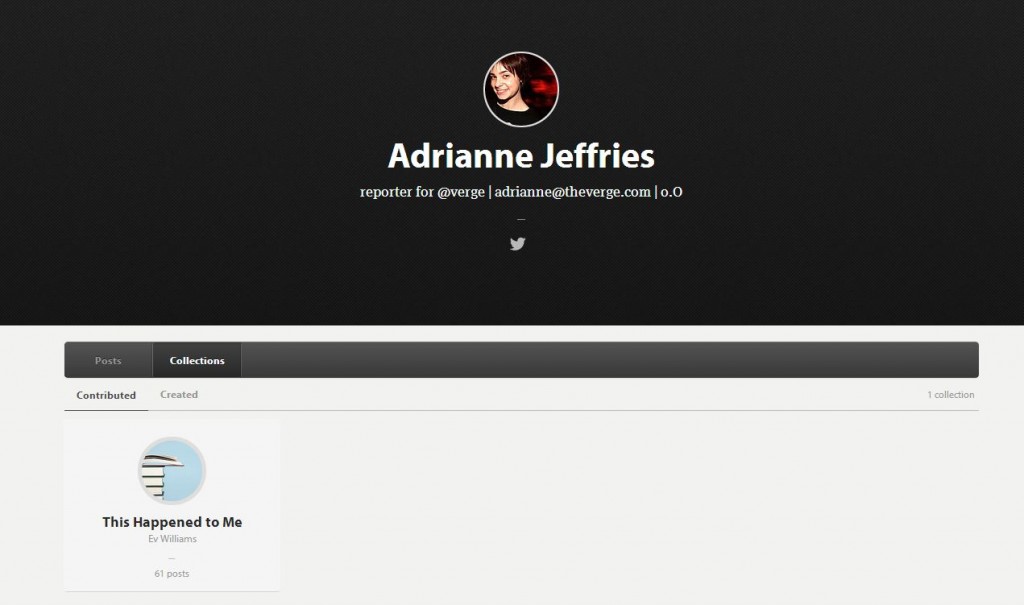Switch to the Posts tab
The image size is (1024, 605).
pos(108,360)
